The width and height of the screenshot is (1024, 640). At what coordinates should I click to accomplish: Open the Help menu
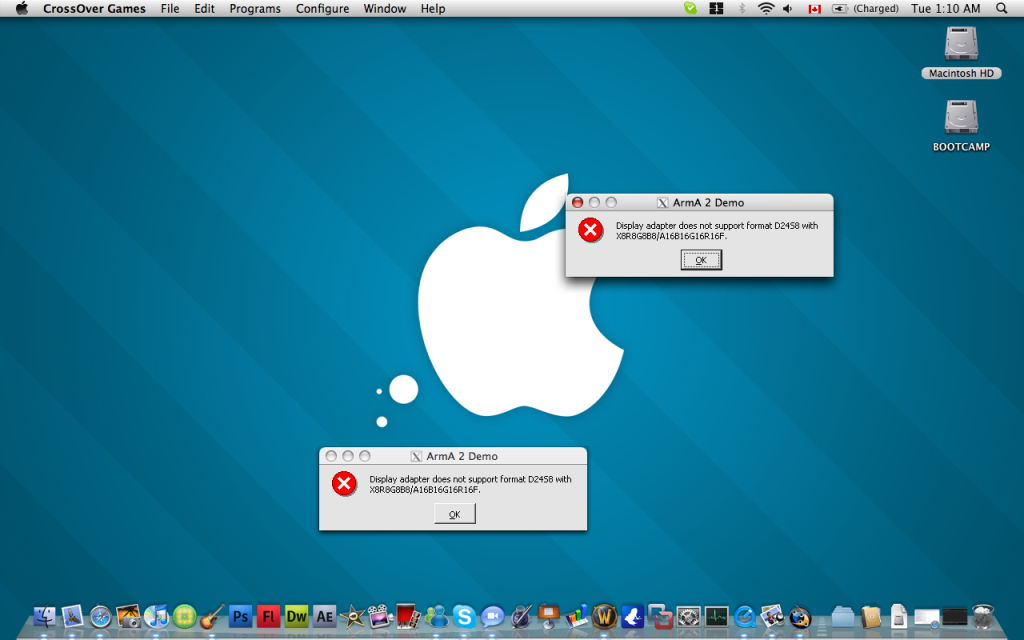click(x=432, y=8)
